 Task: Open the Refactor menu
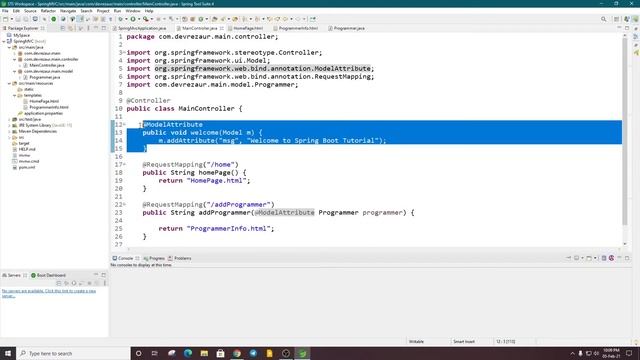(48, 11)
